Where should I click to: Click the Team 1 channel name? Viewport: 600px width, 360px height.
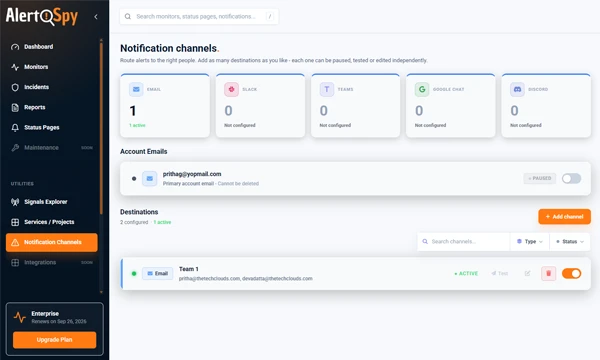coord(189,269)
